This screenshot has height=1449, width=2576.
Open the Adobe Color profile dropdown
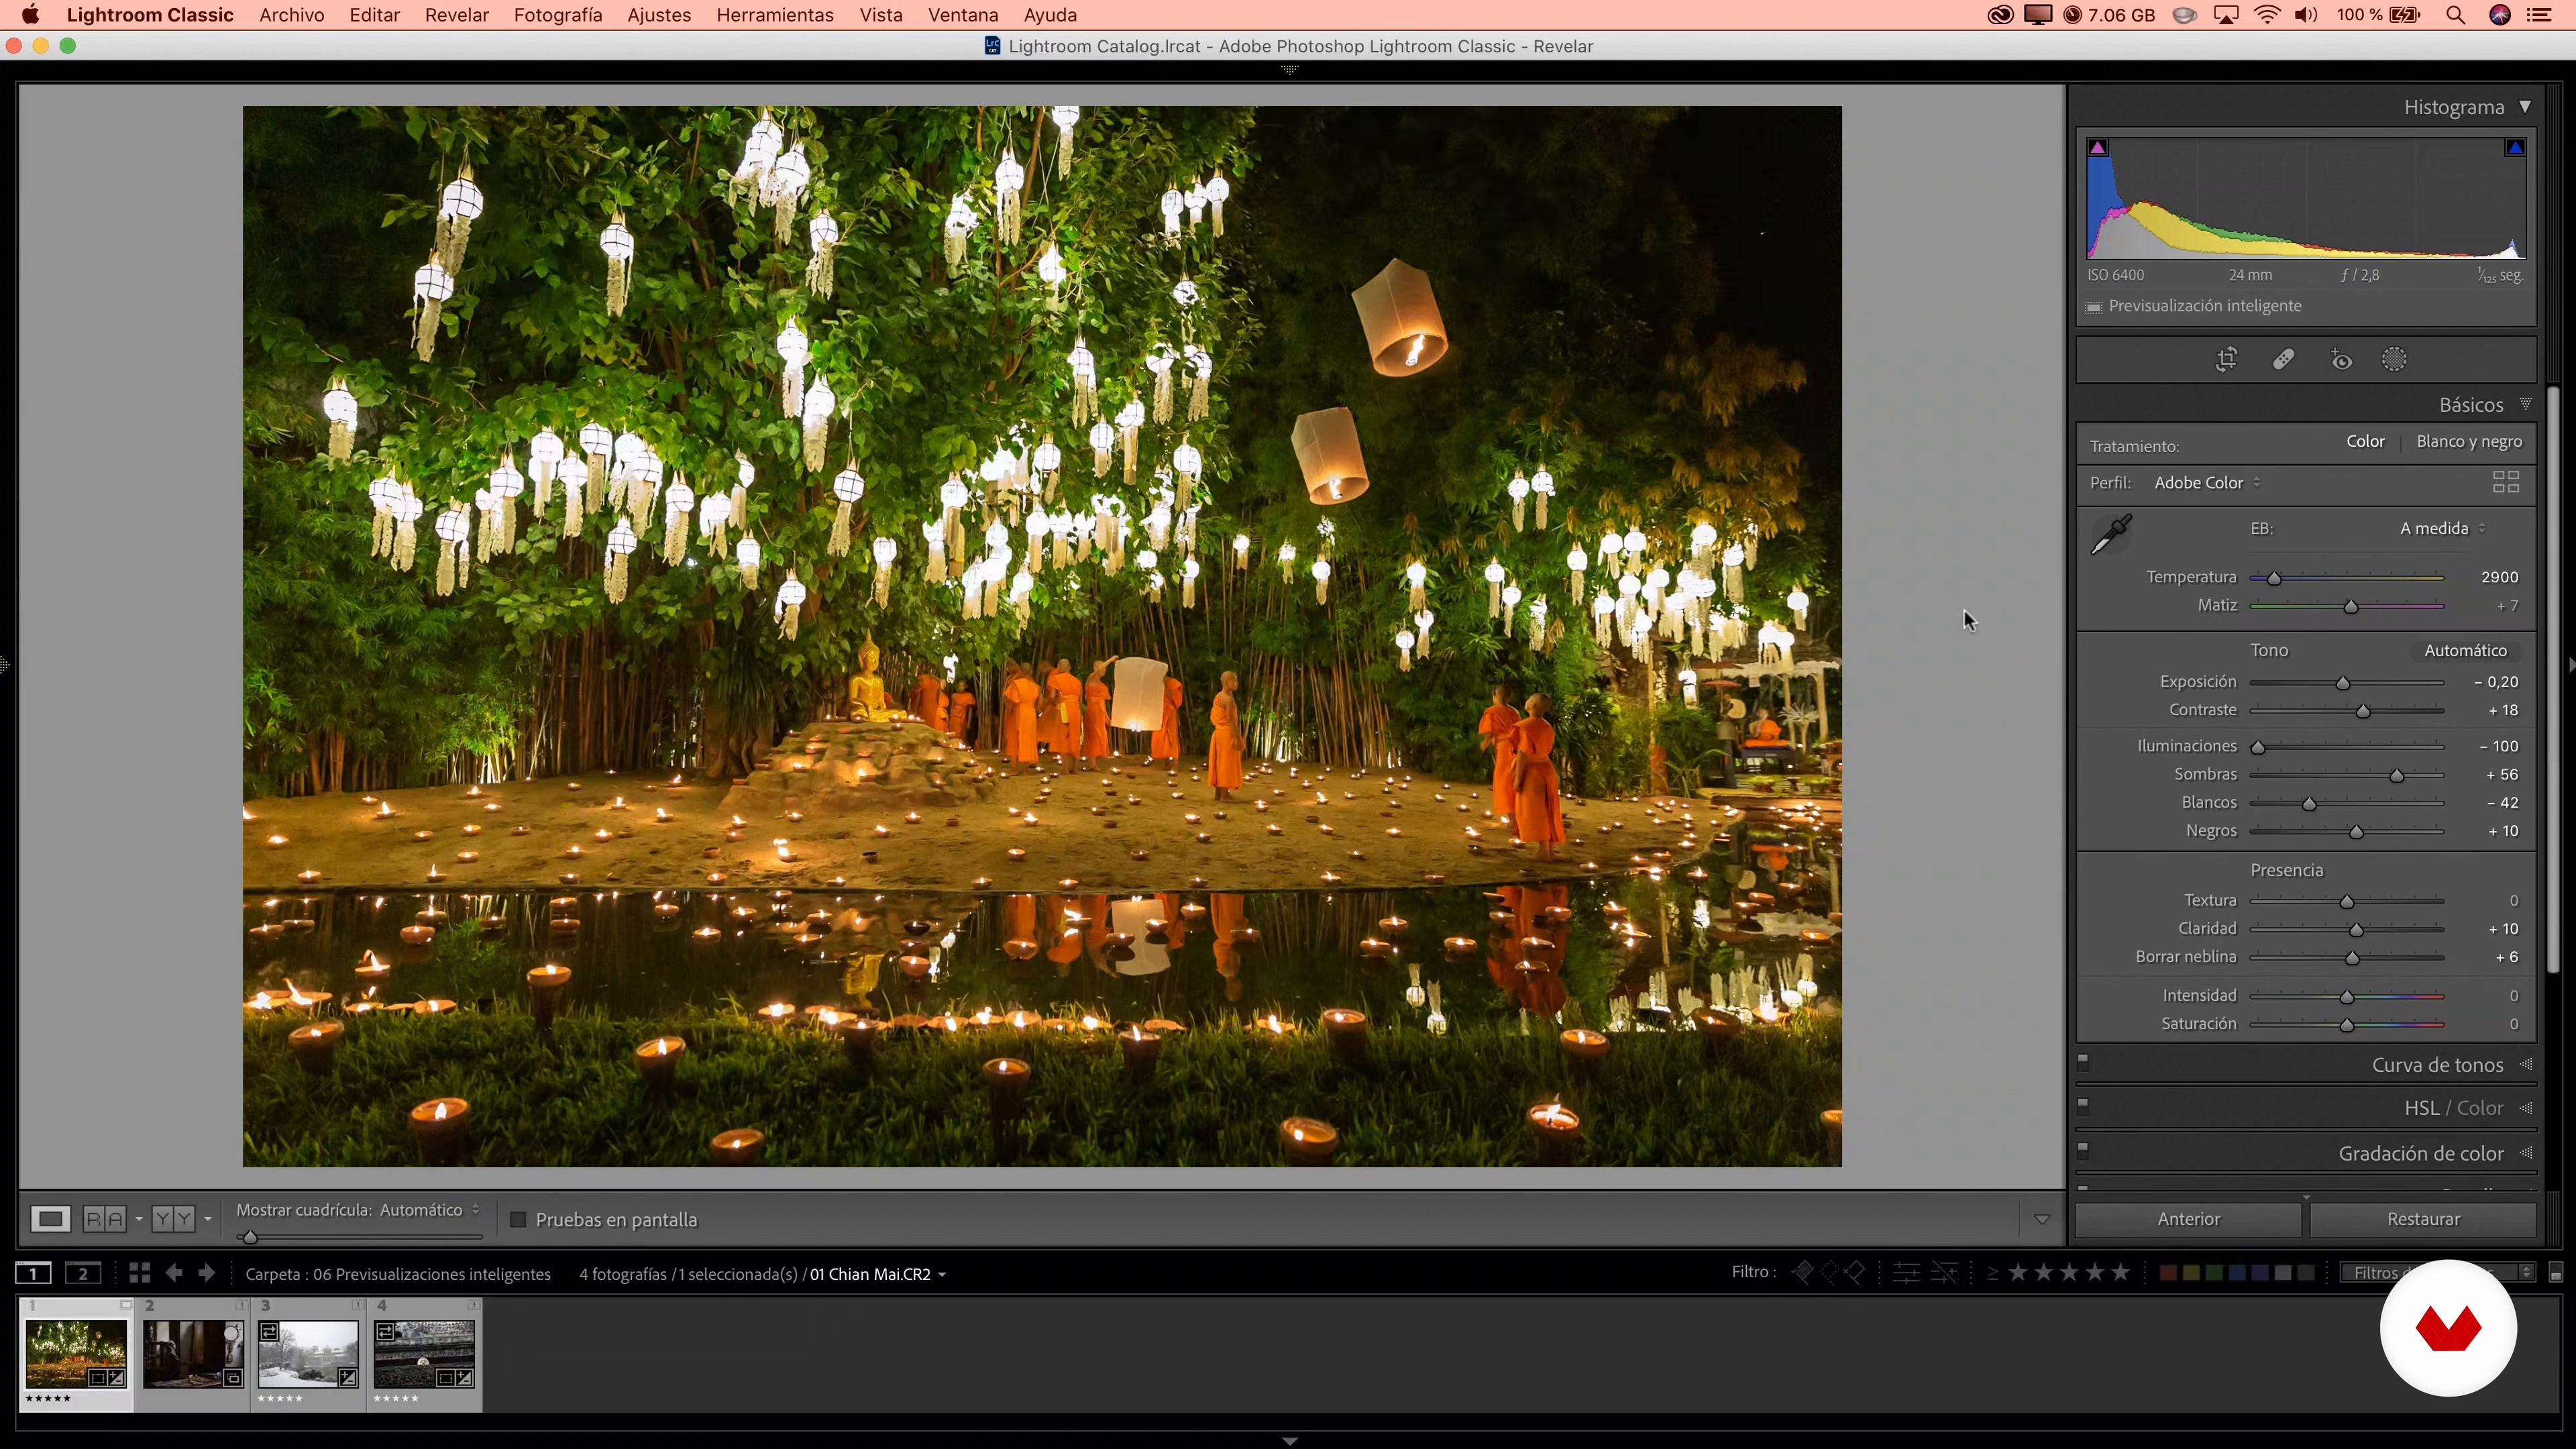[x=2206, y=483]
